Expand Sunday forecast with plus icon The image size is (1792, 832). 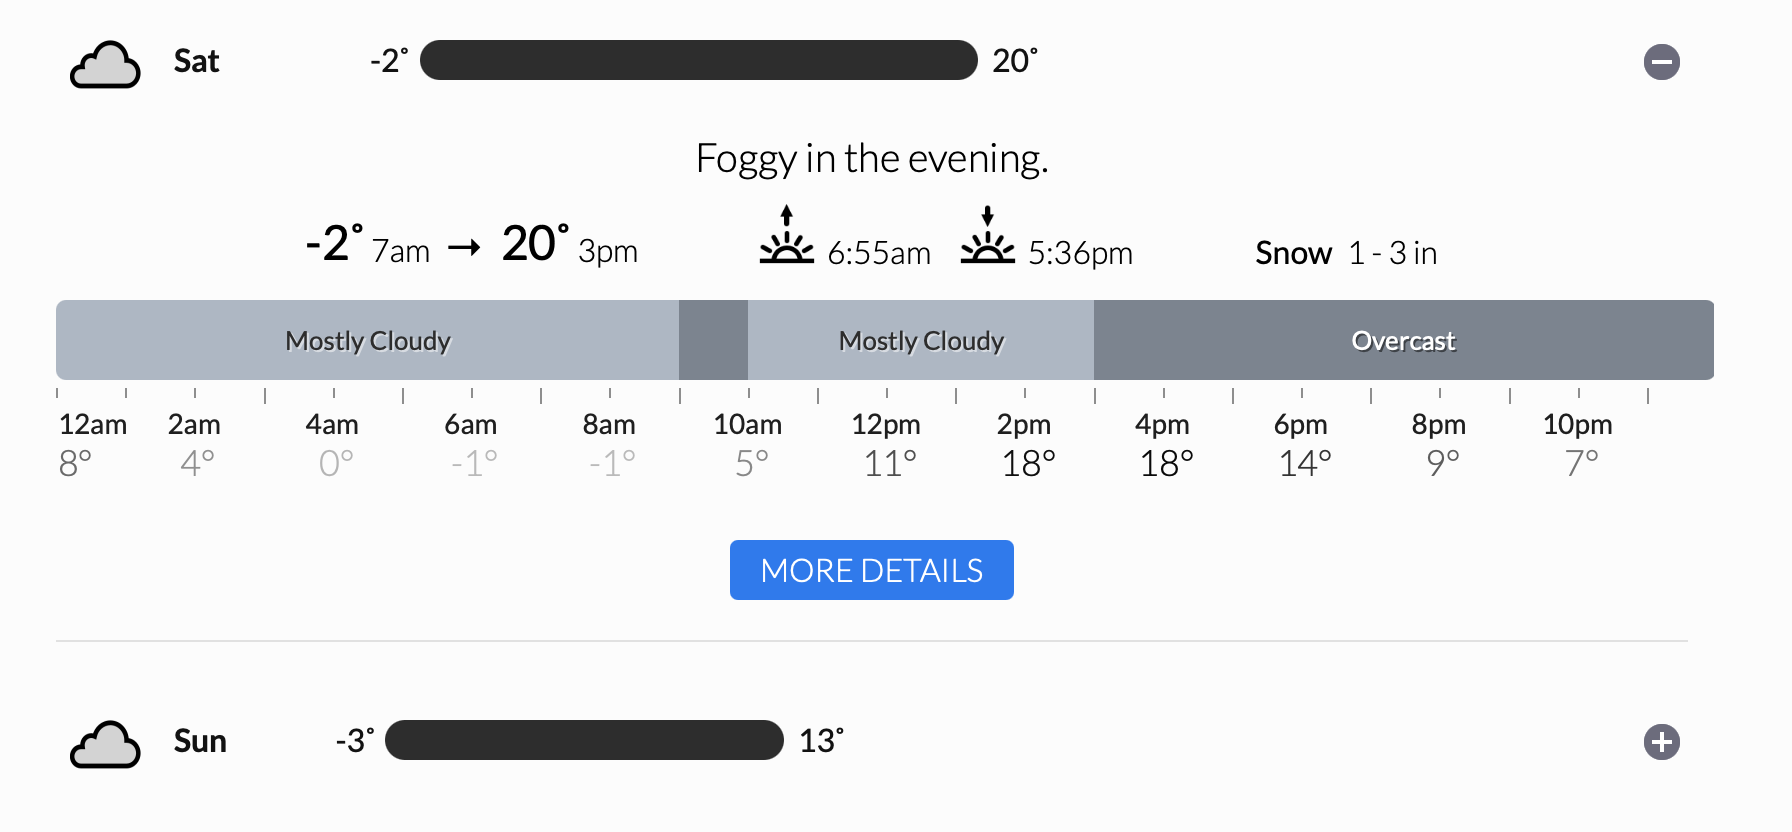(1661, 742)
